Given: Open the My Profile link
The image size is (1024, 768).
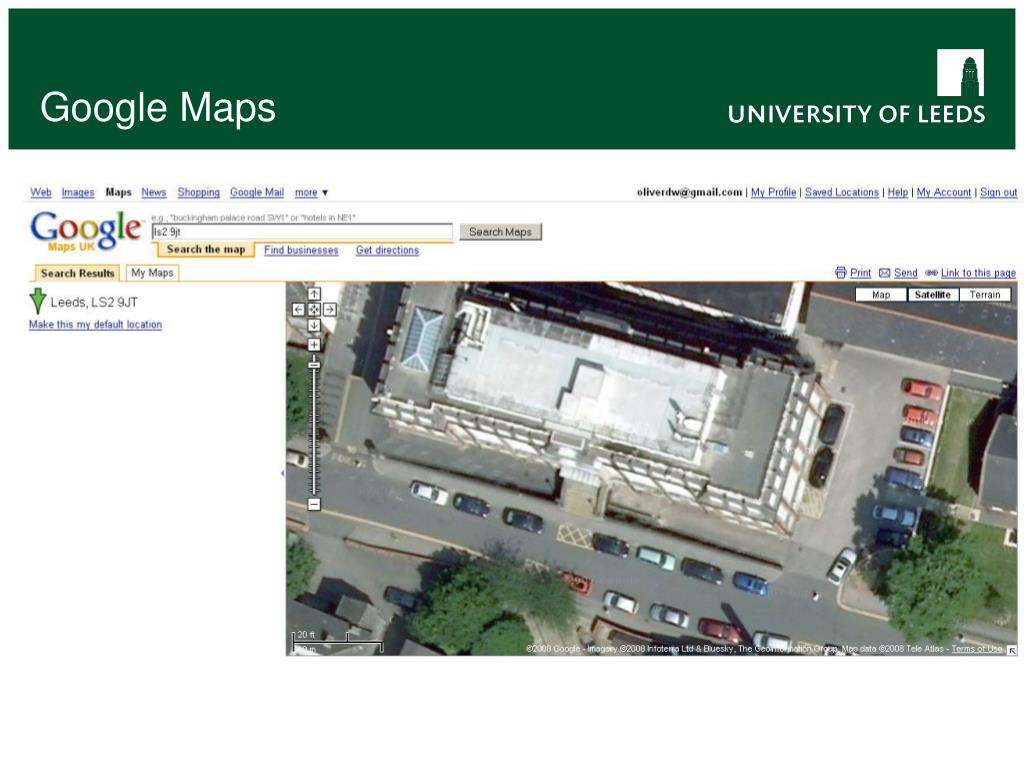Looking at the screenshot, I should click(x=773, y=192).
